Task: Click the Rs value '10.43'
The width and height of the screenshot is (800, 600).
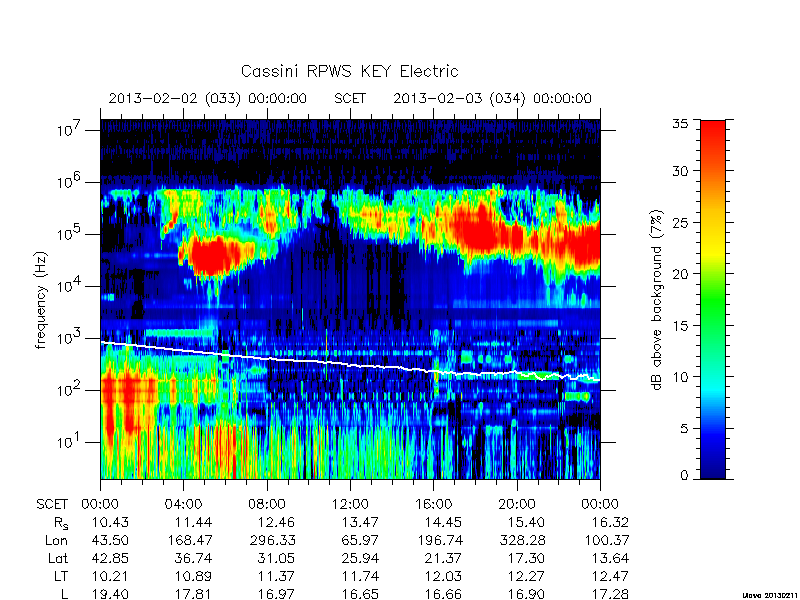Action: 110,522
